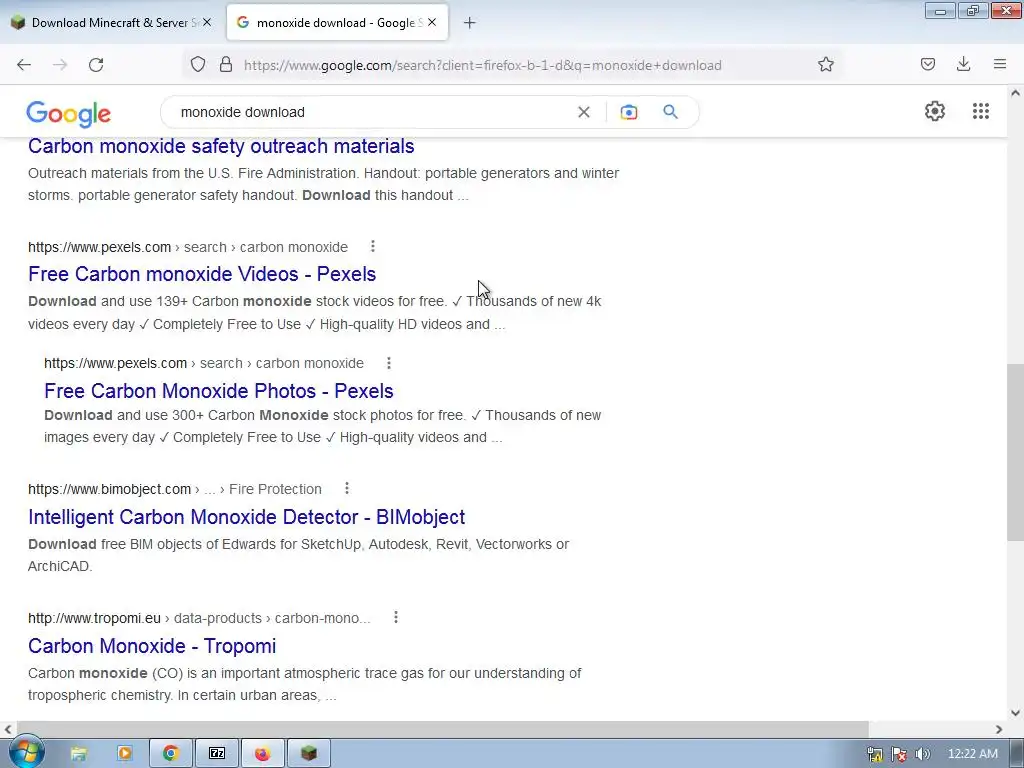The width and height of the screenshot is (1024, 768).
Task: Close the monoxide download Google tab
Action: point(432,22)
